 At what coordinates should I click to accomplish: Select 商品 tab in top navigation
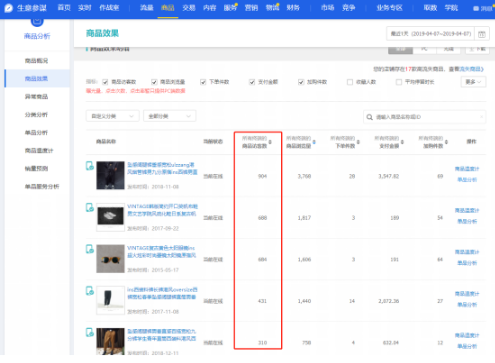(168, 8)
